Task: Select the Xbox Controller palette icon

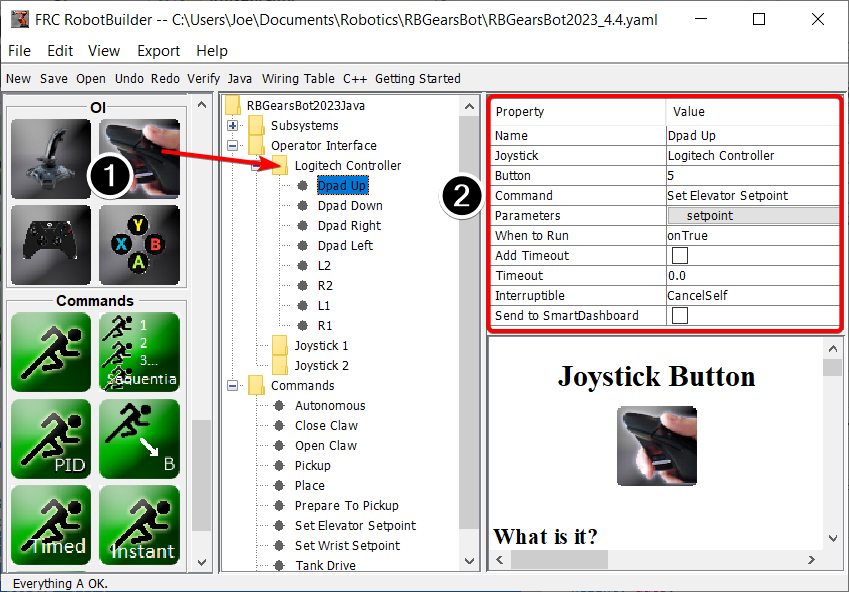Action: click(51, 245)
